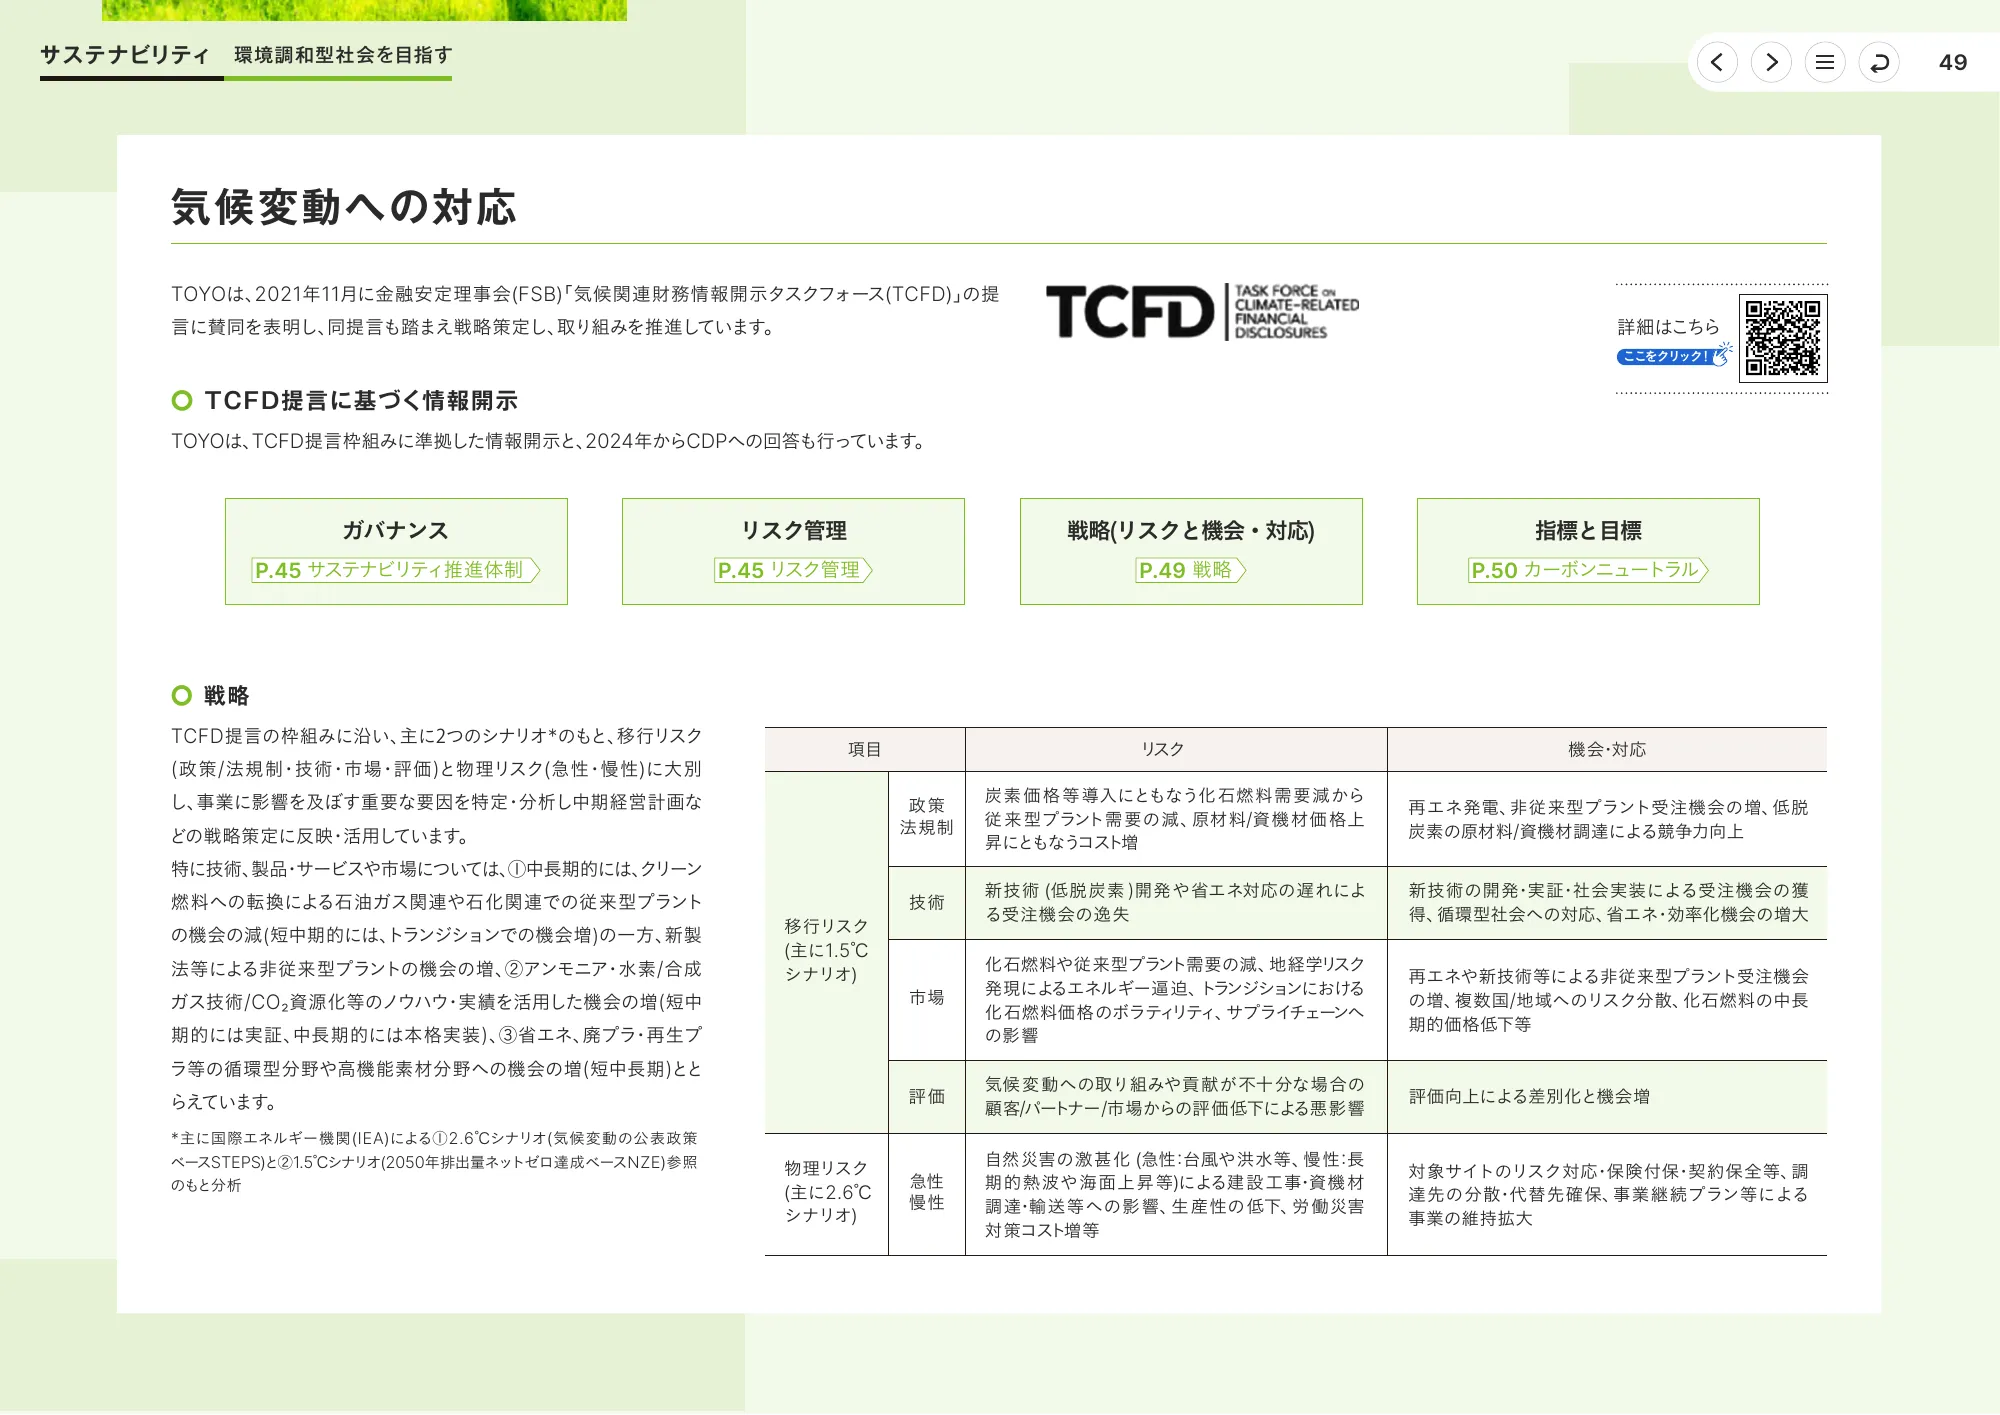Click the green circle icon beside 戦略
This screenshot has height=1415, width=2000.
[180, 694]
